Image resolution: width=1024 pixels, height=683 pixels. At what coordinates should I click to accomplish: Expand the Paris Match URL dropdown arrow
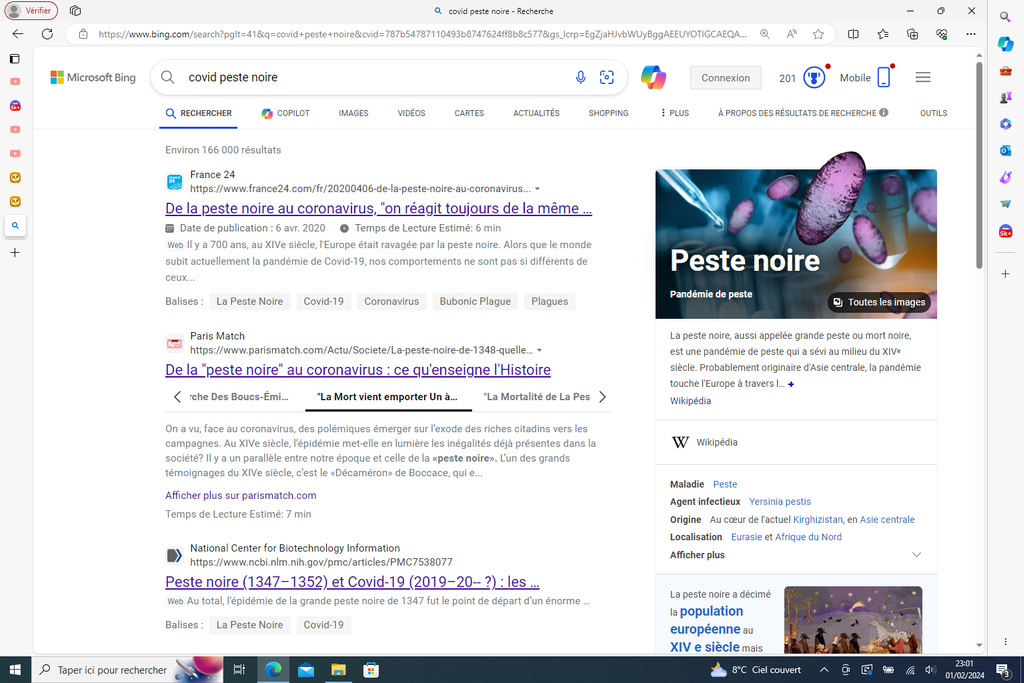pos(540,351)
